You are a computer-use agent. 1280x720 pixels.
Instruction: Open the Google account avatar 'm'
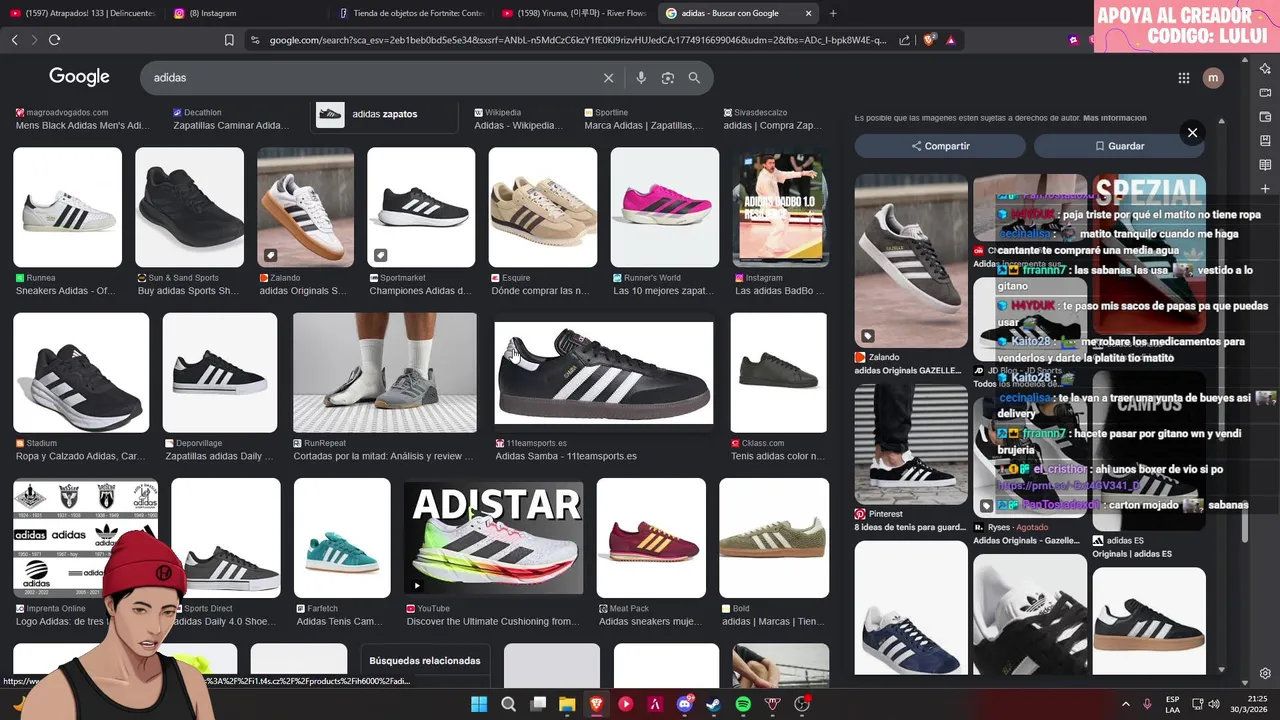pos(1213,78)
